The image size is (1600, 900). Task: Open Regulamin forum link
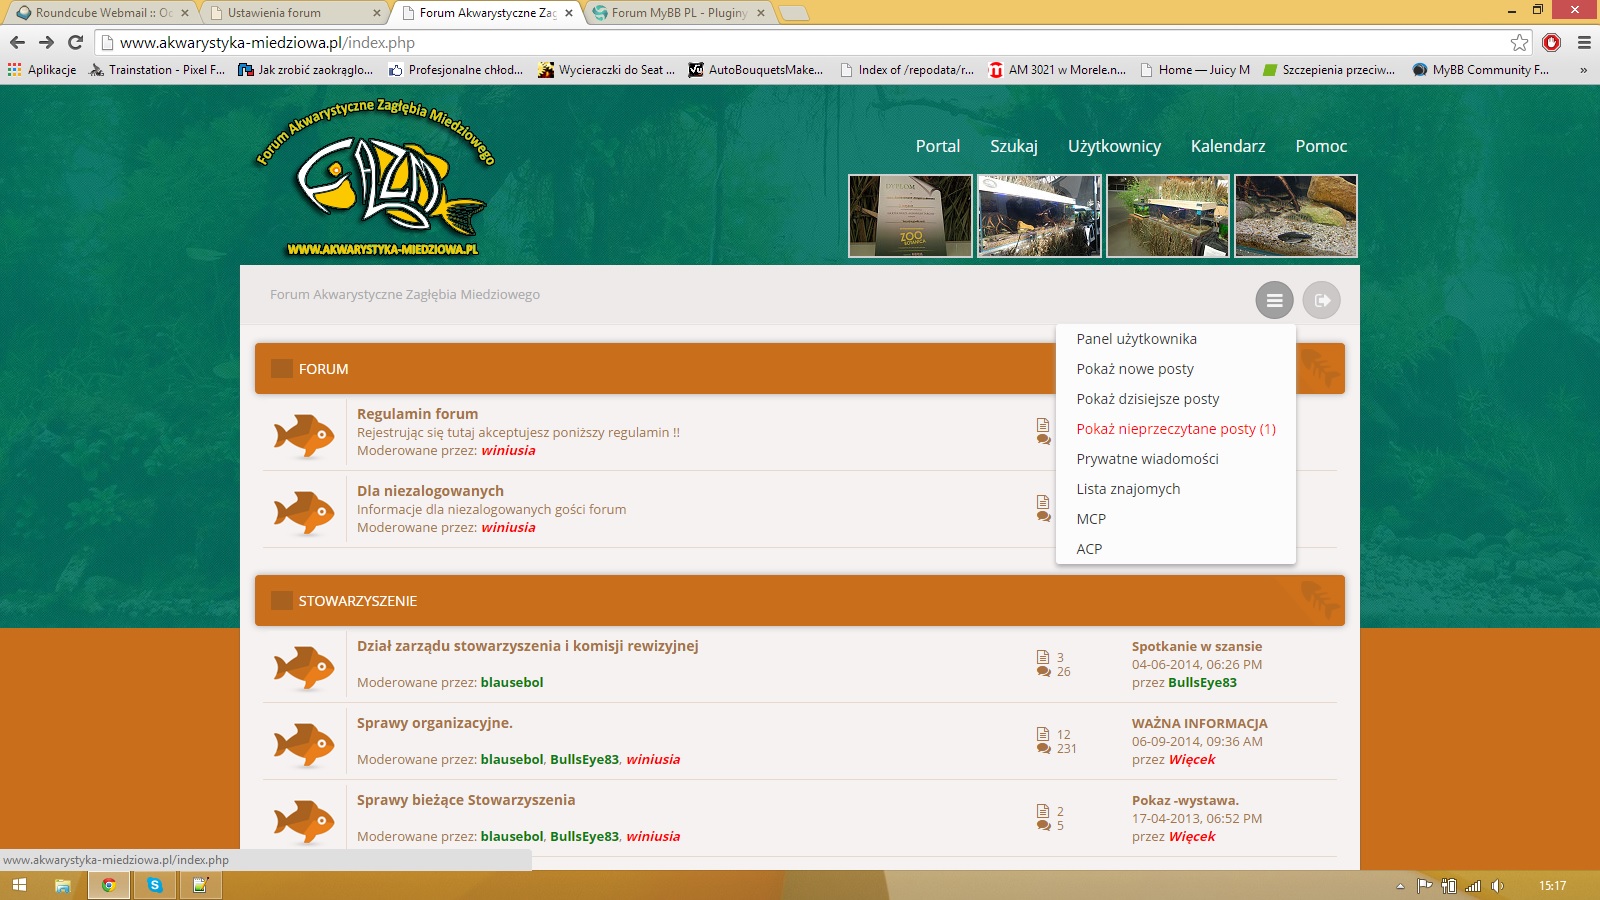(x=417, y=414)
